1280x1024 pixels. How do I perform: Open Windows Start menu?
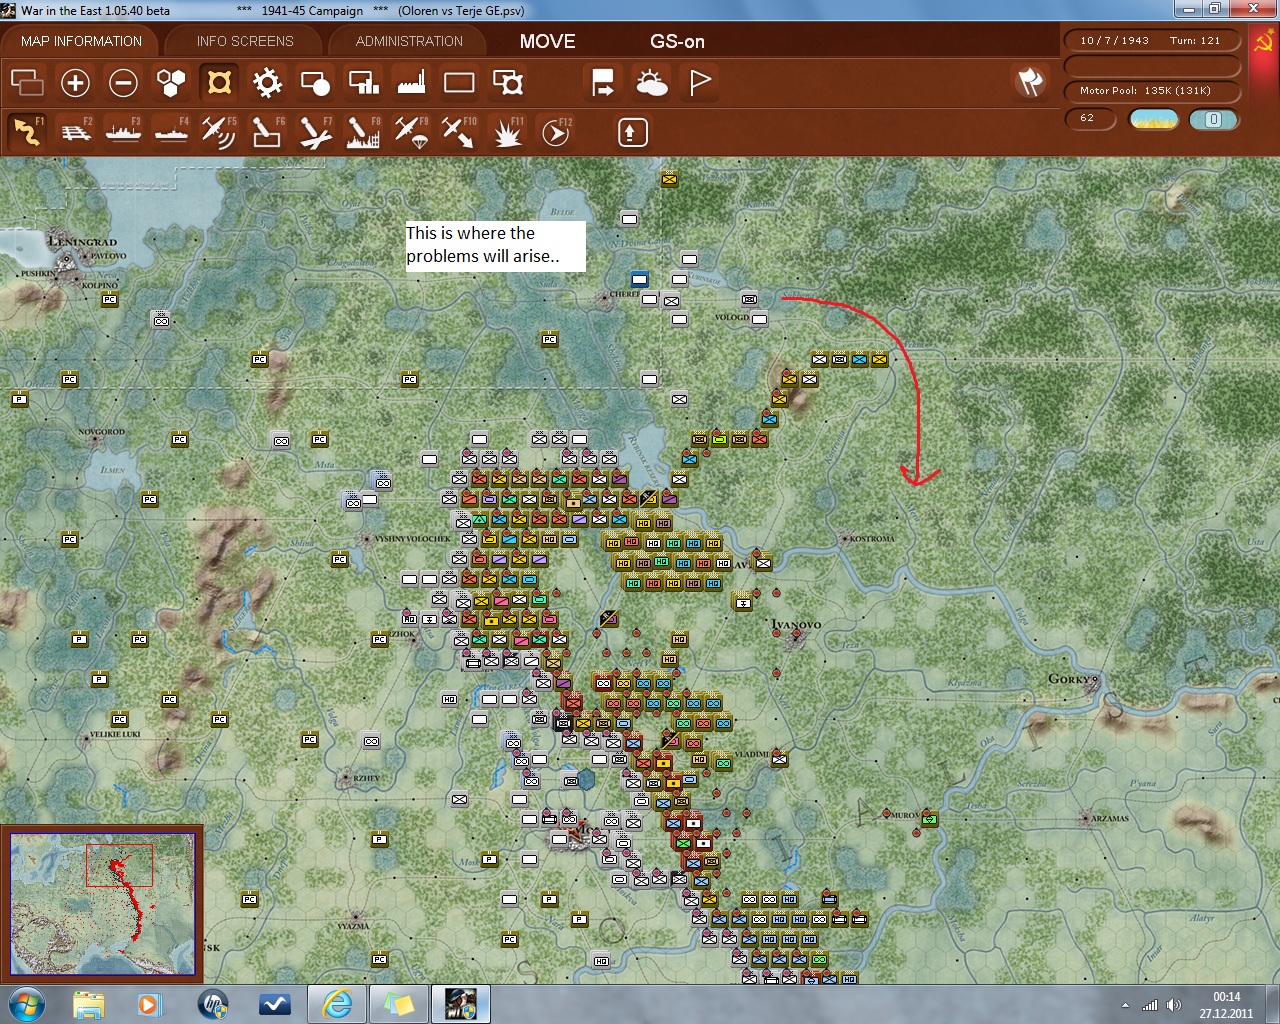(x=25, y=1004)
